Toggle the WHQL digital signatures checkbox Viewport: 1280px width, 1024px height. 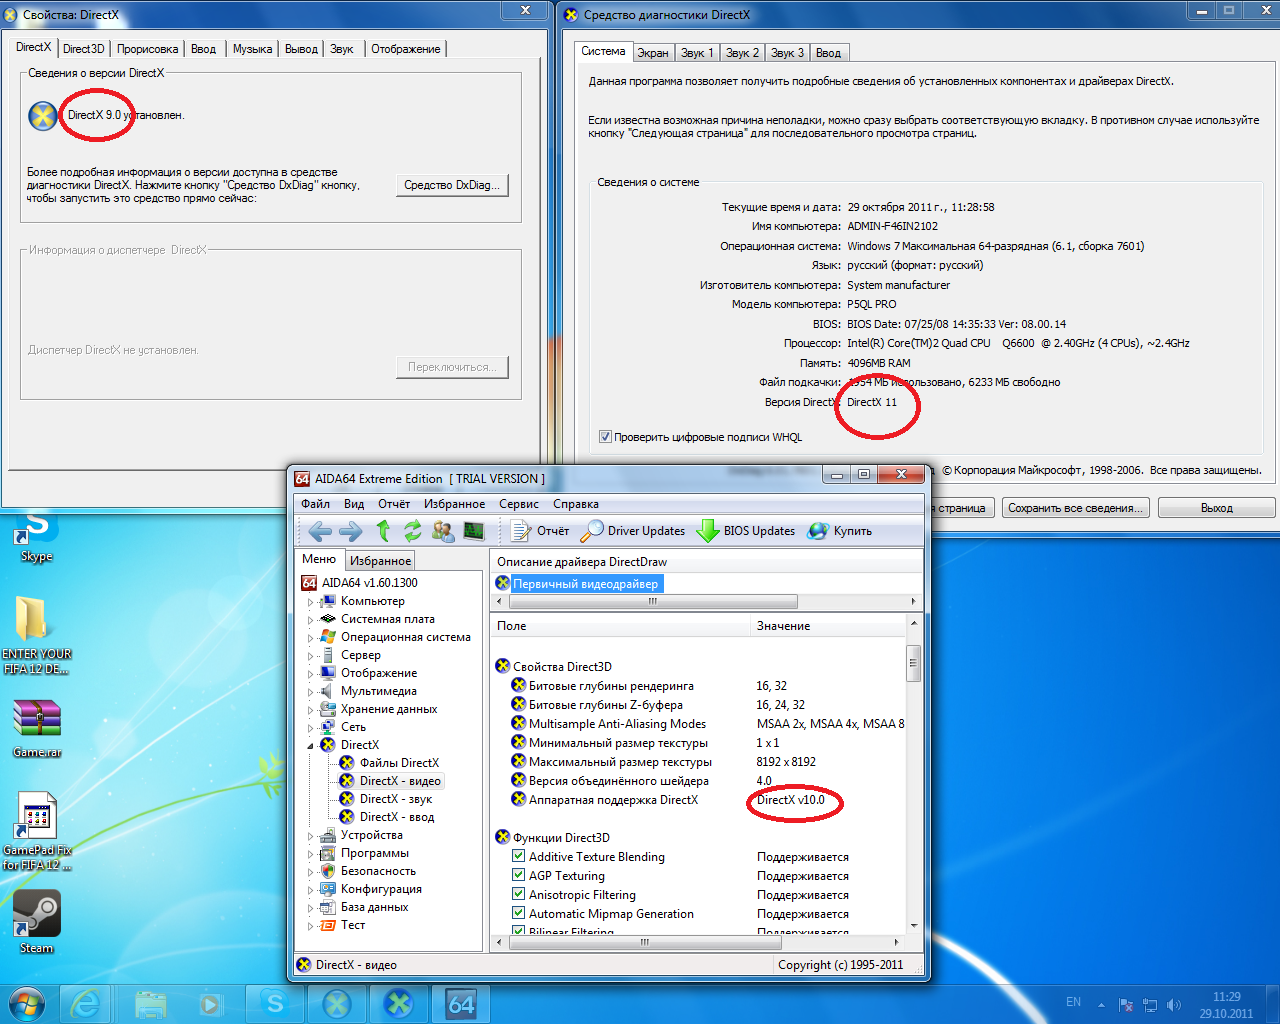tap(605, 437)
